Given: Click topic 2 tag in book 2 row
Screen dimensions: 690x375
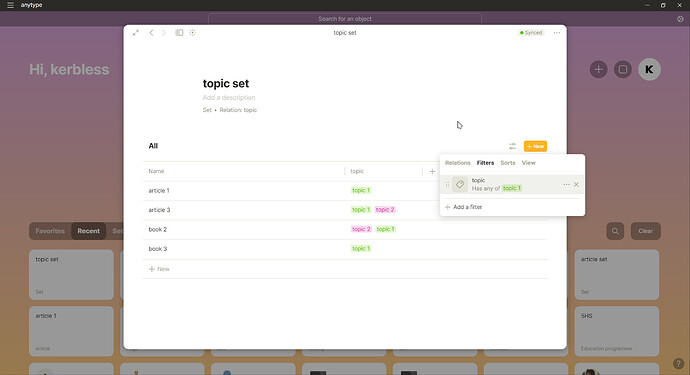Looking at the screenshot, I should [x=361, y=229].
